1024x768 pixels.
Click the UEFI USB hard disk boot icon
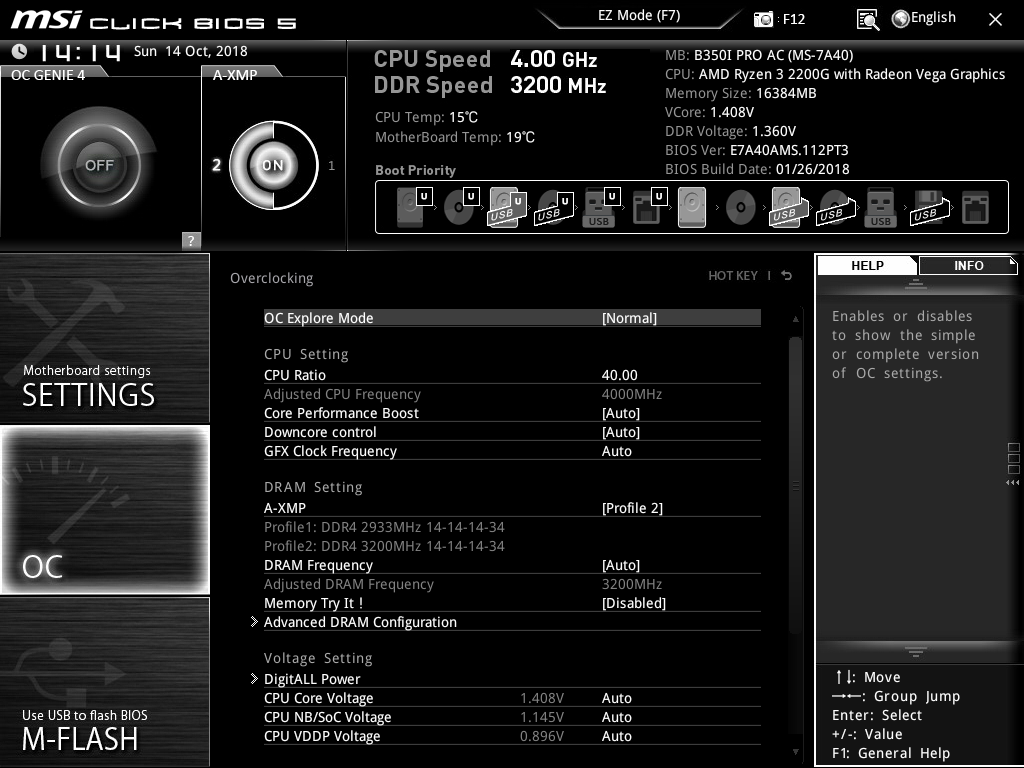pyautogui.click(x=507, y=207)
